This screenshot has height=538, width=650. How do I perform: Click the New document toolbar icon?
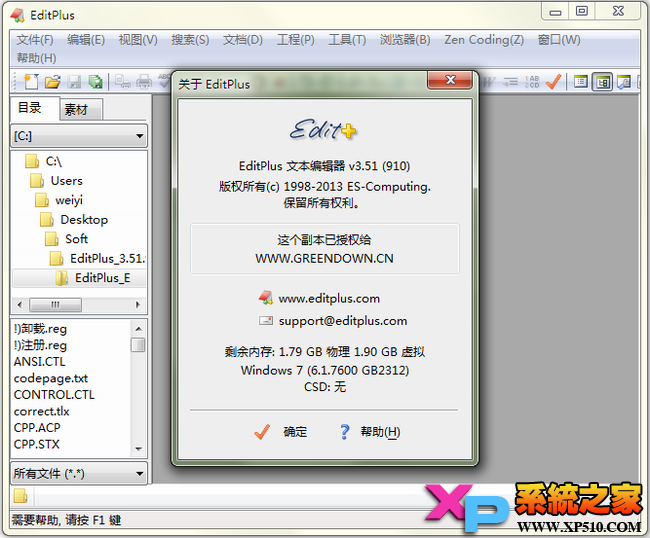pyautogui.click(x=31, y=82)
